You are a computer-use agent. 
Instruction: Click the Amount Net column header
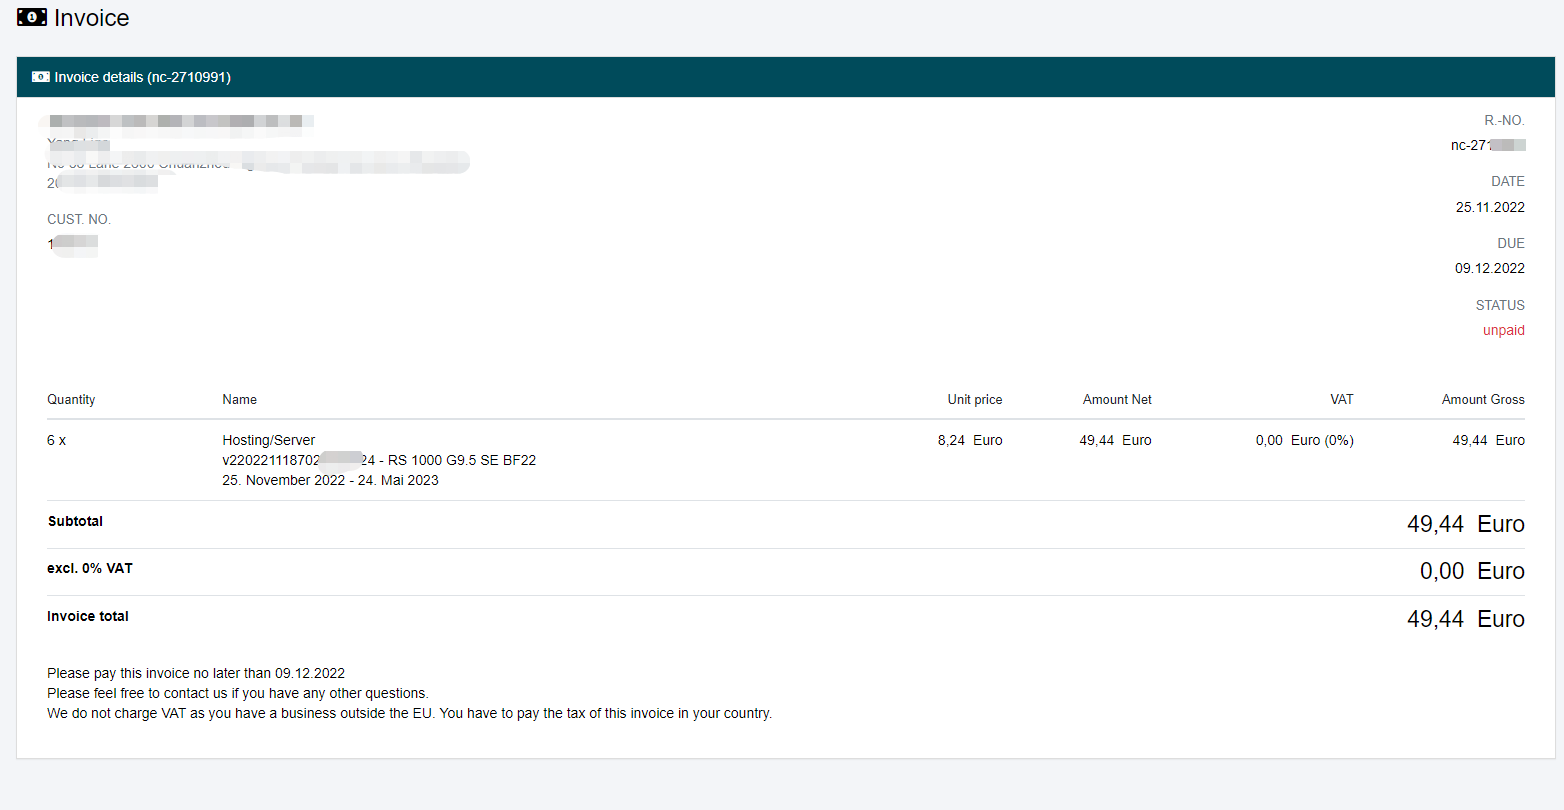coord(1116,399)
